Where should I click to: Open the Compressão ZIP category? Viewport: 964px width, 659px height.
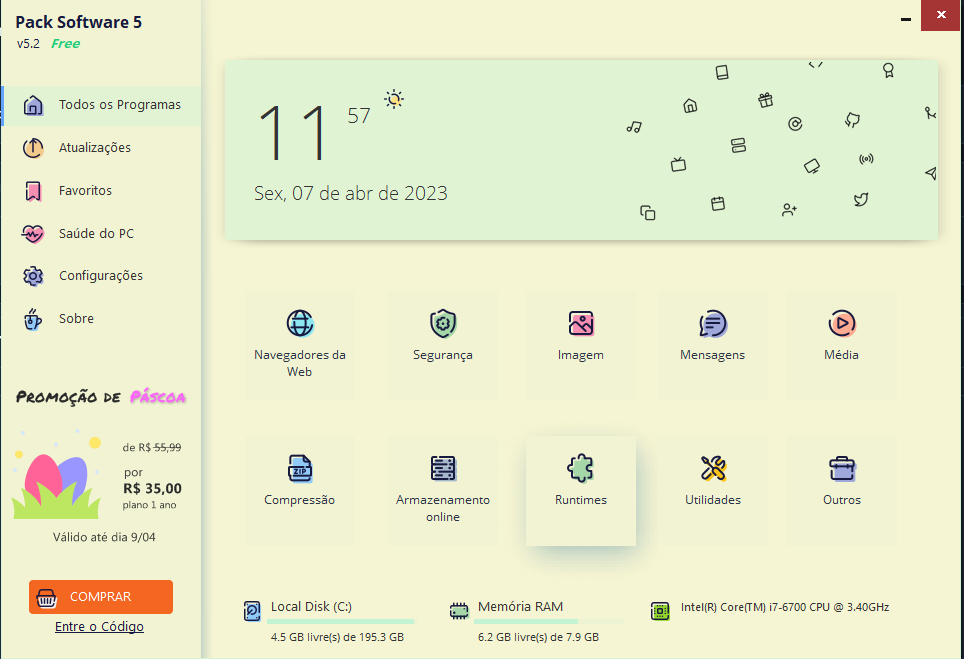pyautogui.click(x=300, y=491)
